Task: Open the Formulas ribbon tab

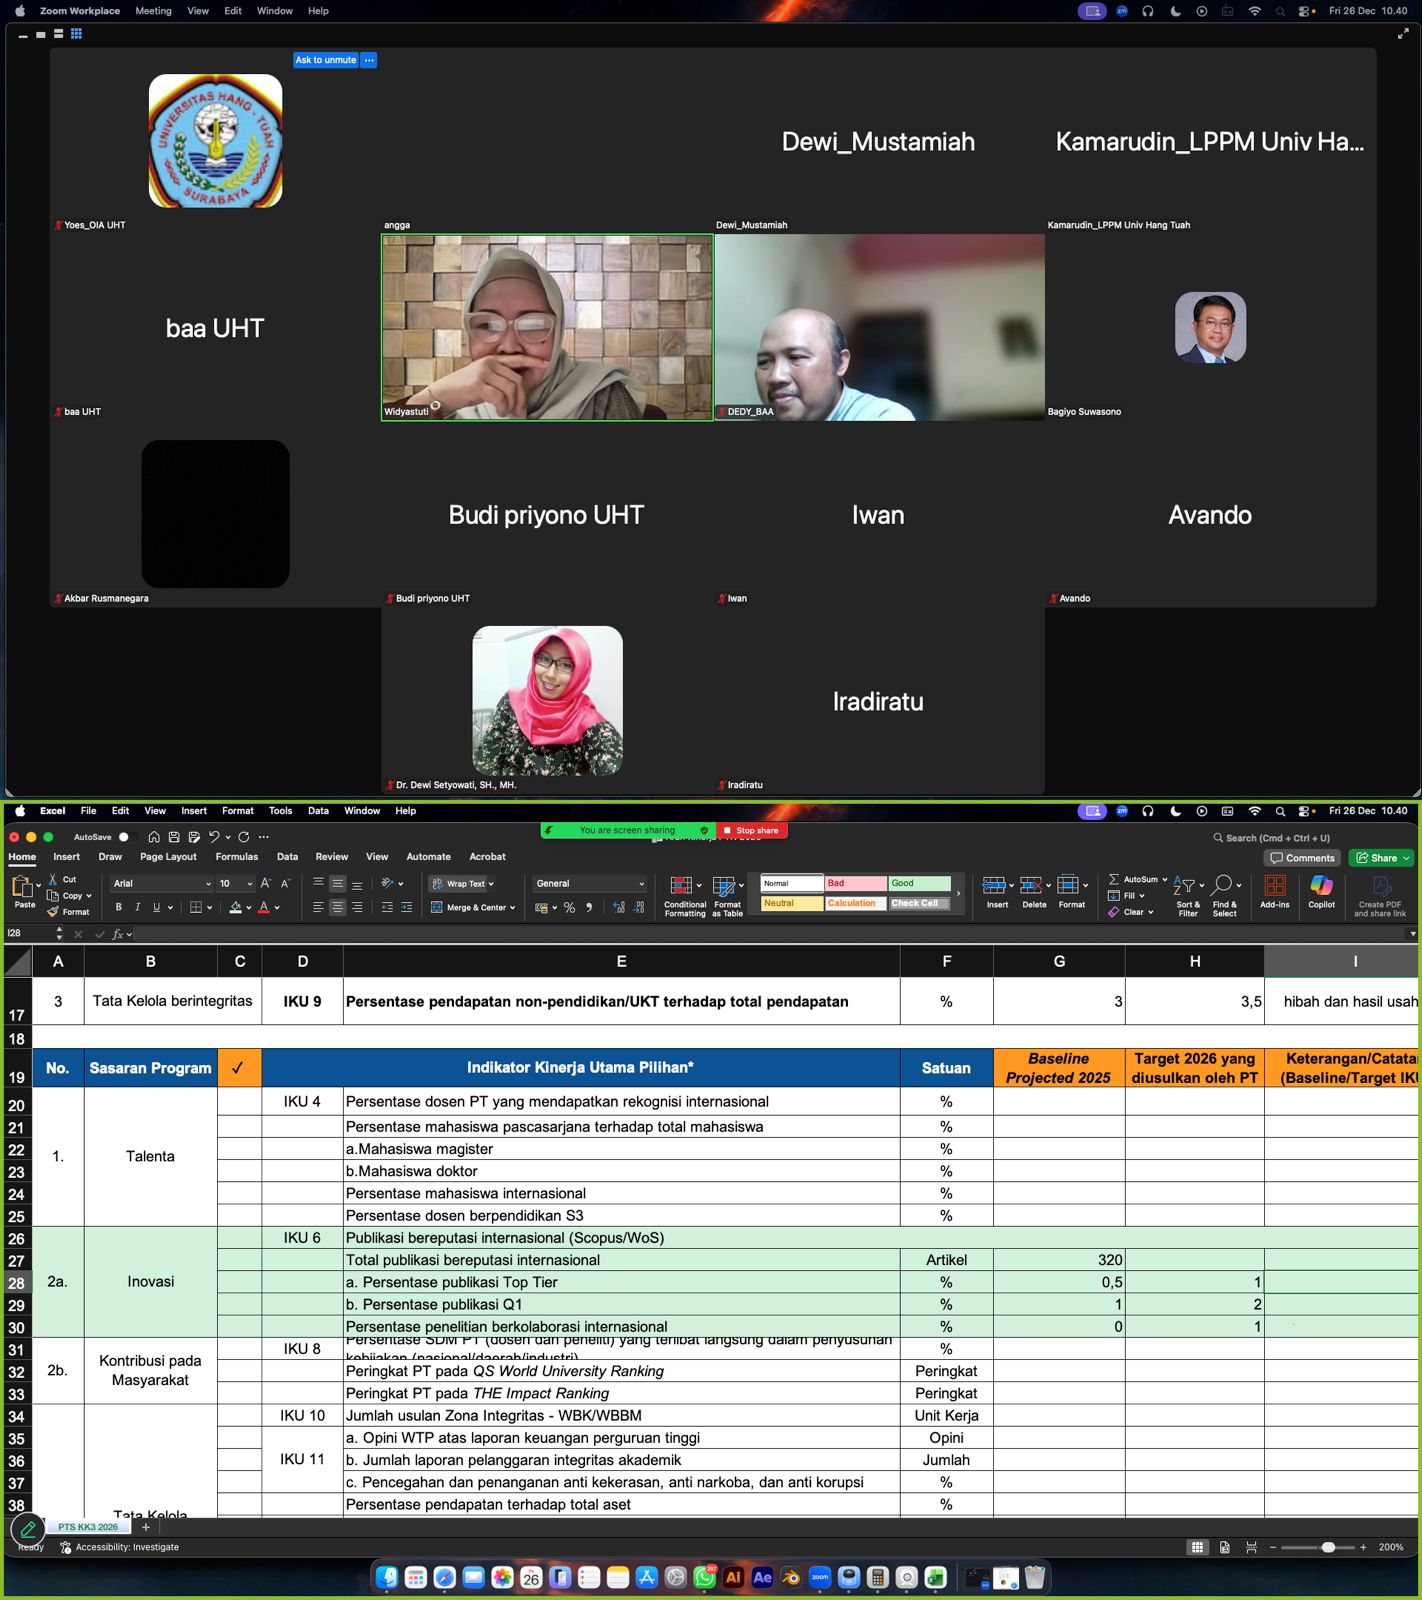Action: (236, 857)
